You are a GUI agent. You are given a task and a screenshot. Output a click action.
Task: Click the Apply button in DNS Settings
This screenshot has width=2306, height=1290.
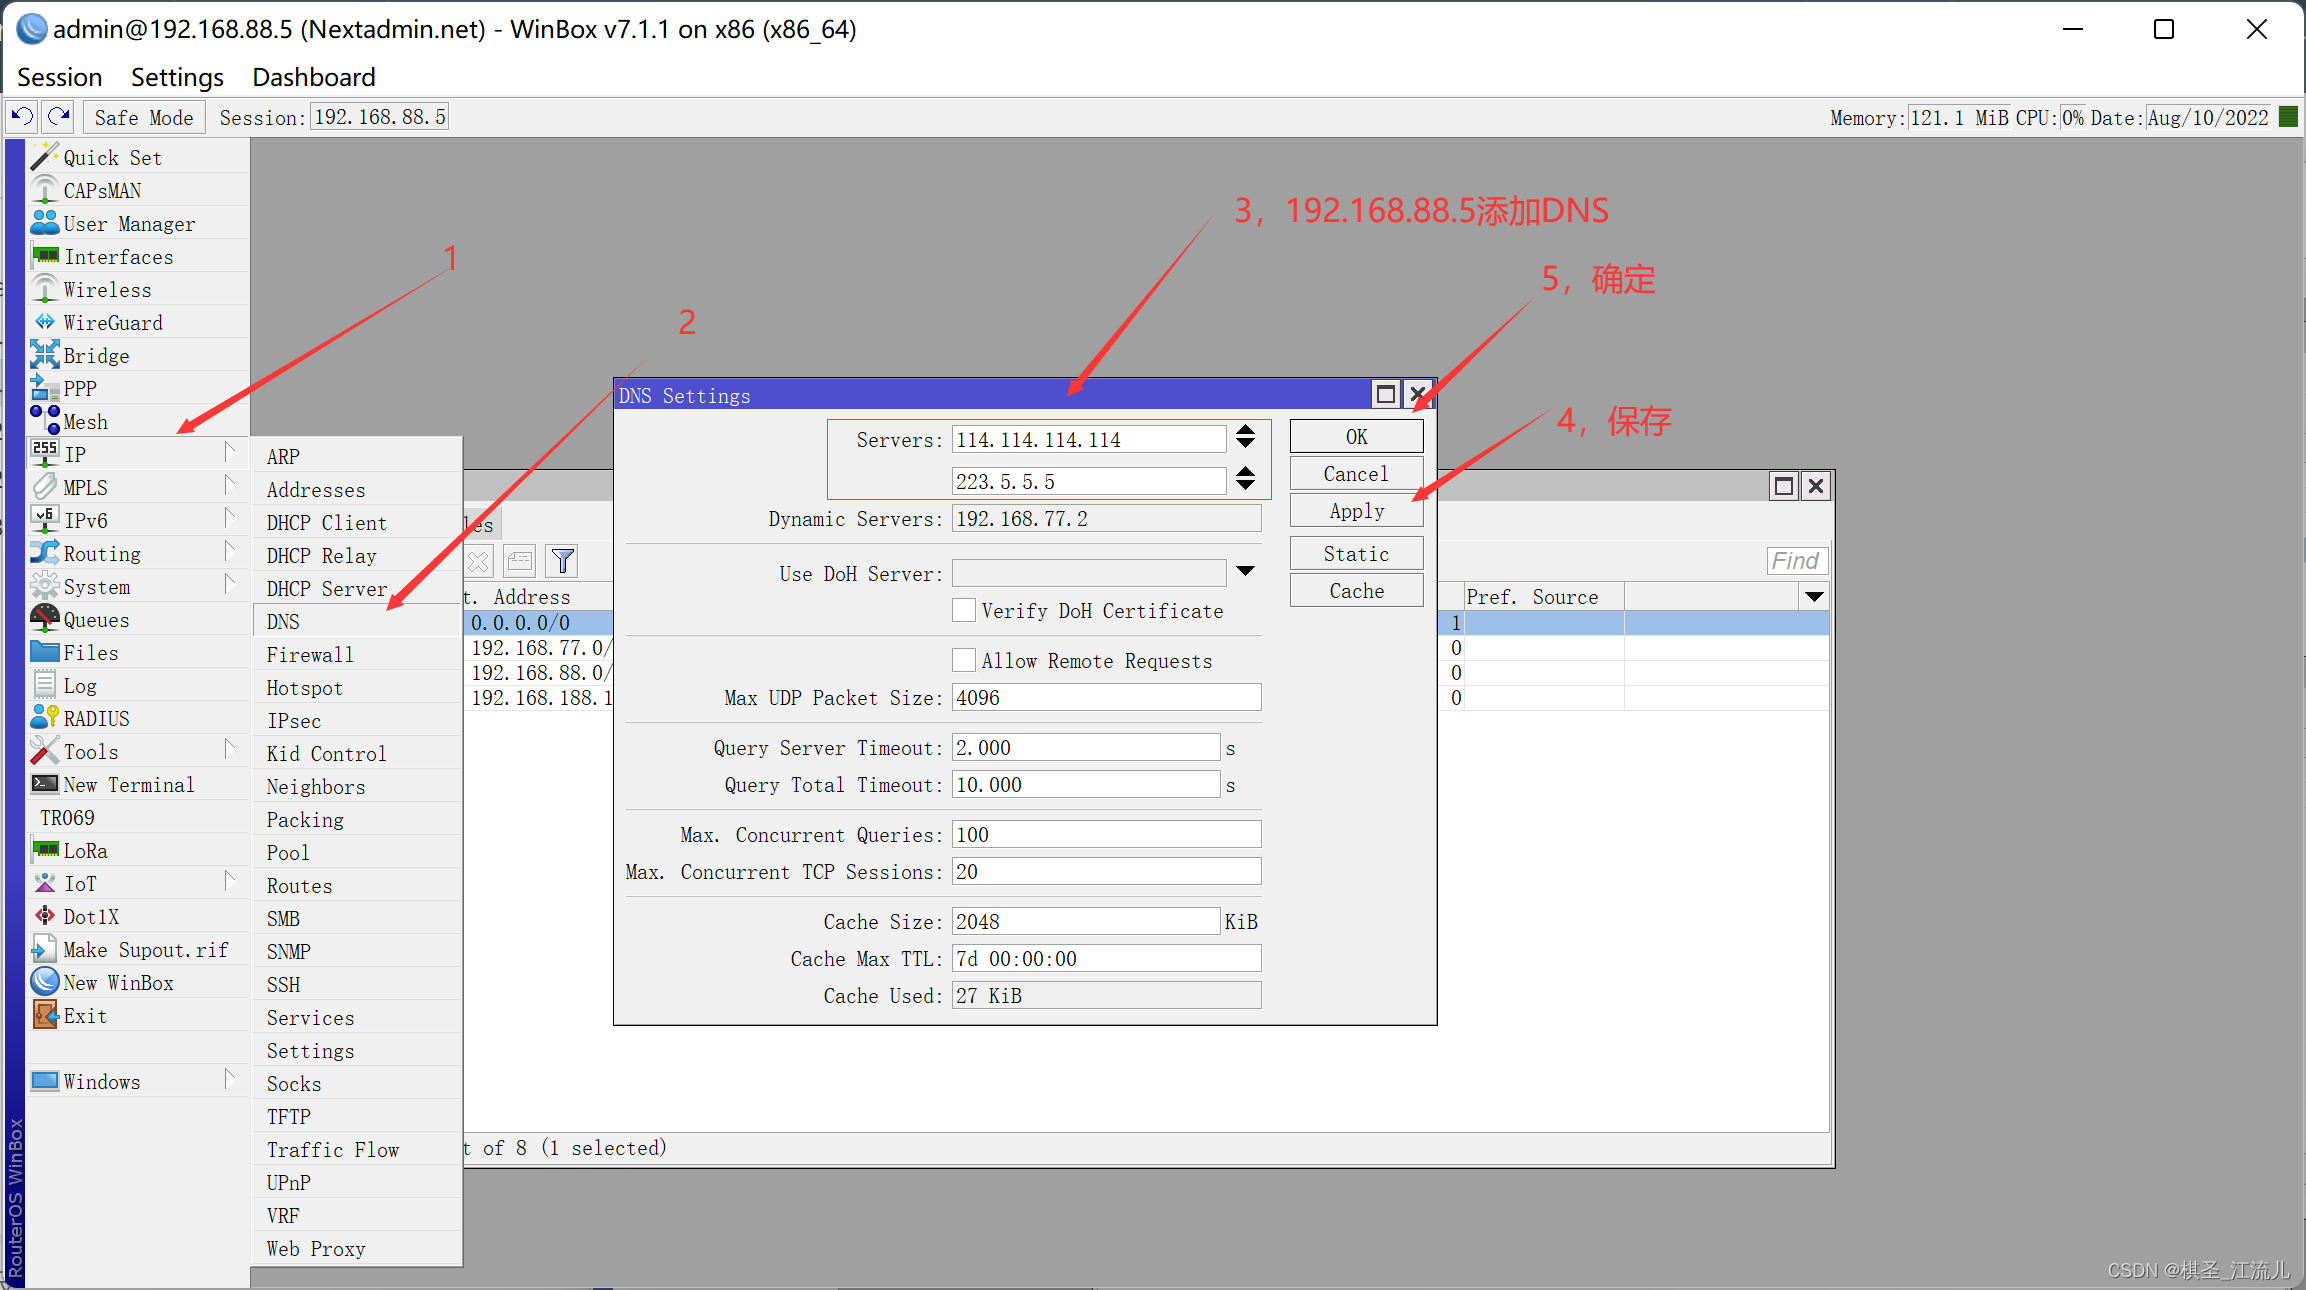pyautogui.click(x=1355, y=510)
